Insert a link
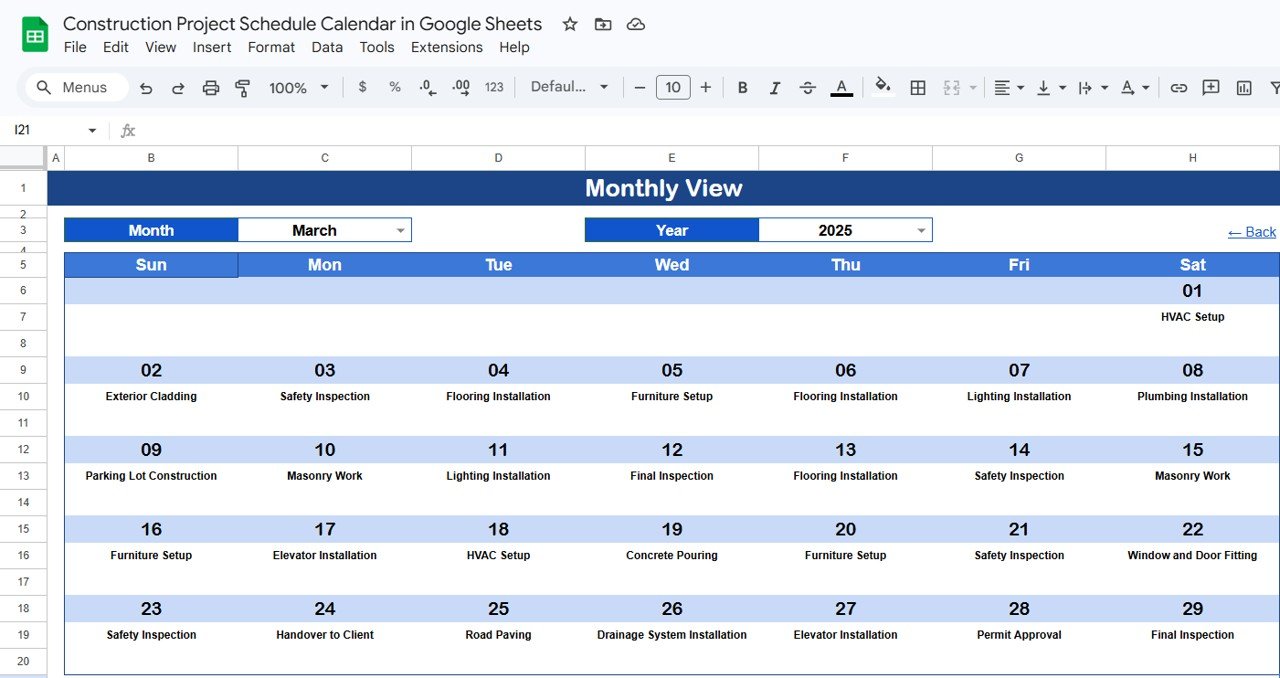The width and height of the screenshot is (1280, 678). 1179,87
